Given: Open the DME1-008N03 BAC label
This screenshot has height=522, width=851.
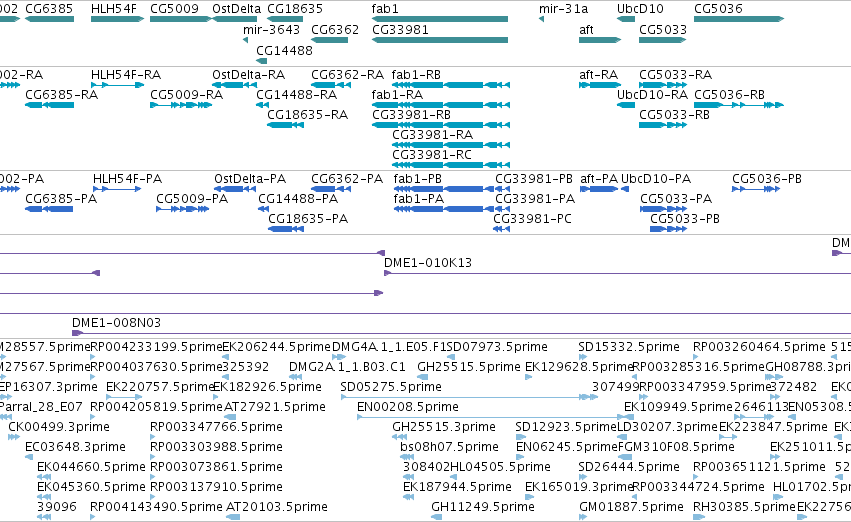Looking at the screenshot, I should [x=117, y=323].
